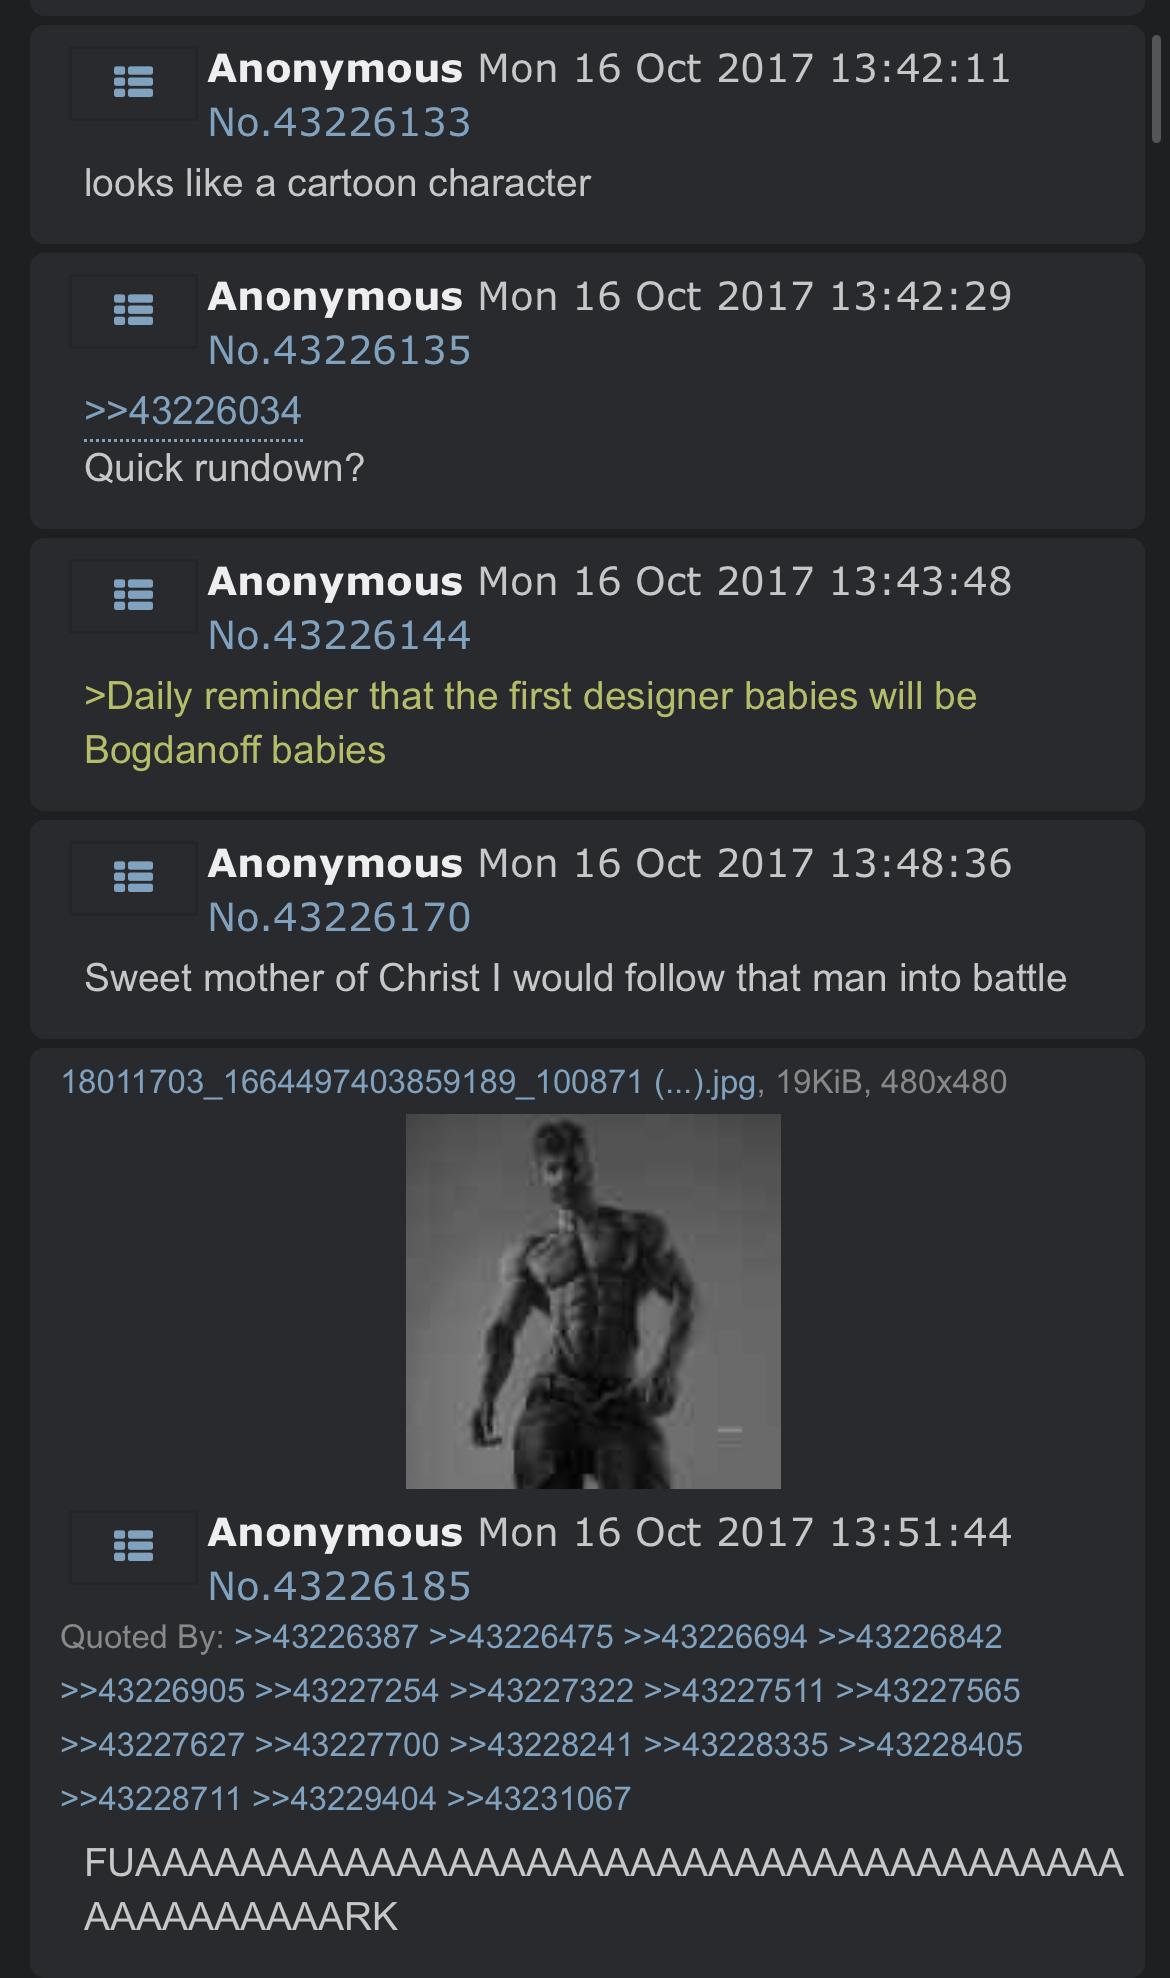Click post number No.43226144

339,635
